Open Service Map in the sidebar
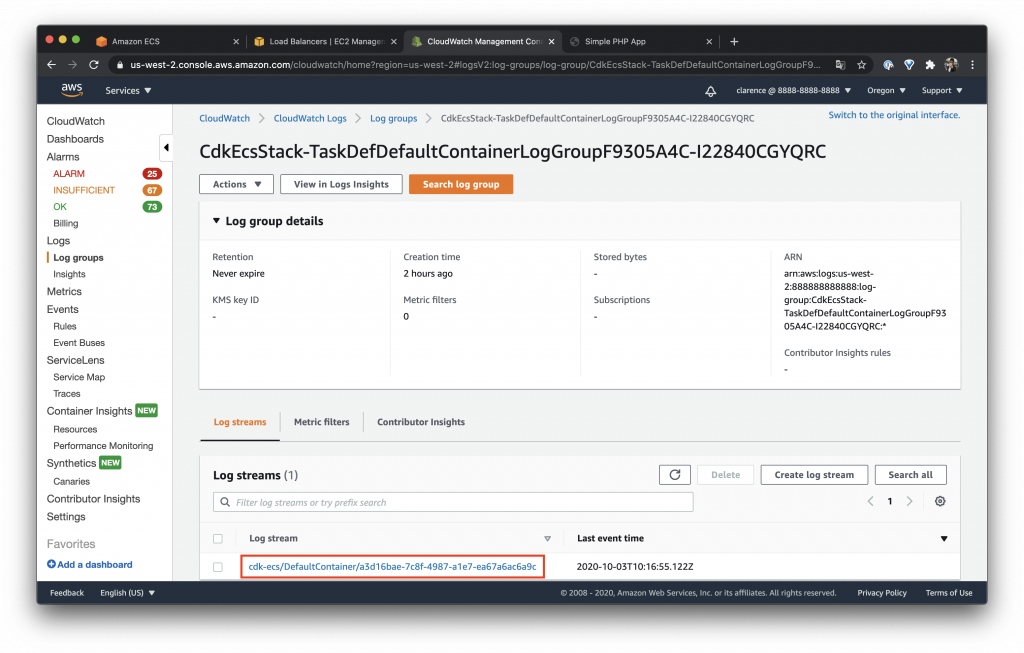Screen dimensions: 1024x653 [x=79, y=377]
